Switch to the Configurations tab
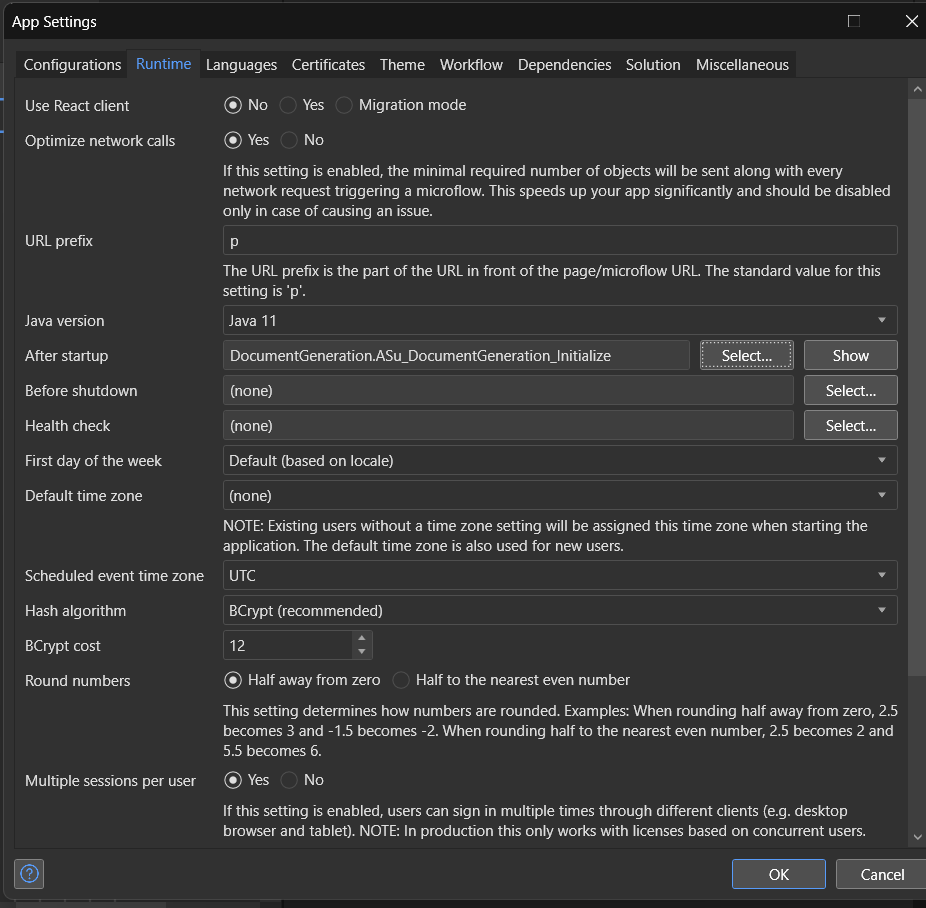Viewport: 926px width, 908px height. [70, 64]
